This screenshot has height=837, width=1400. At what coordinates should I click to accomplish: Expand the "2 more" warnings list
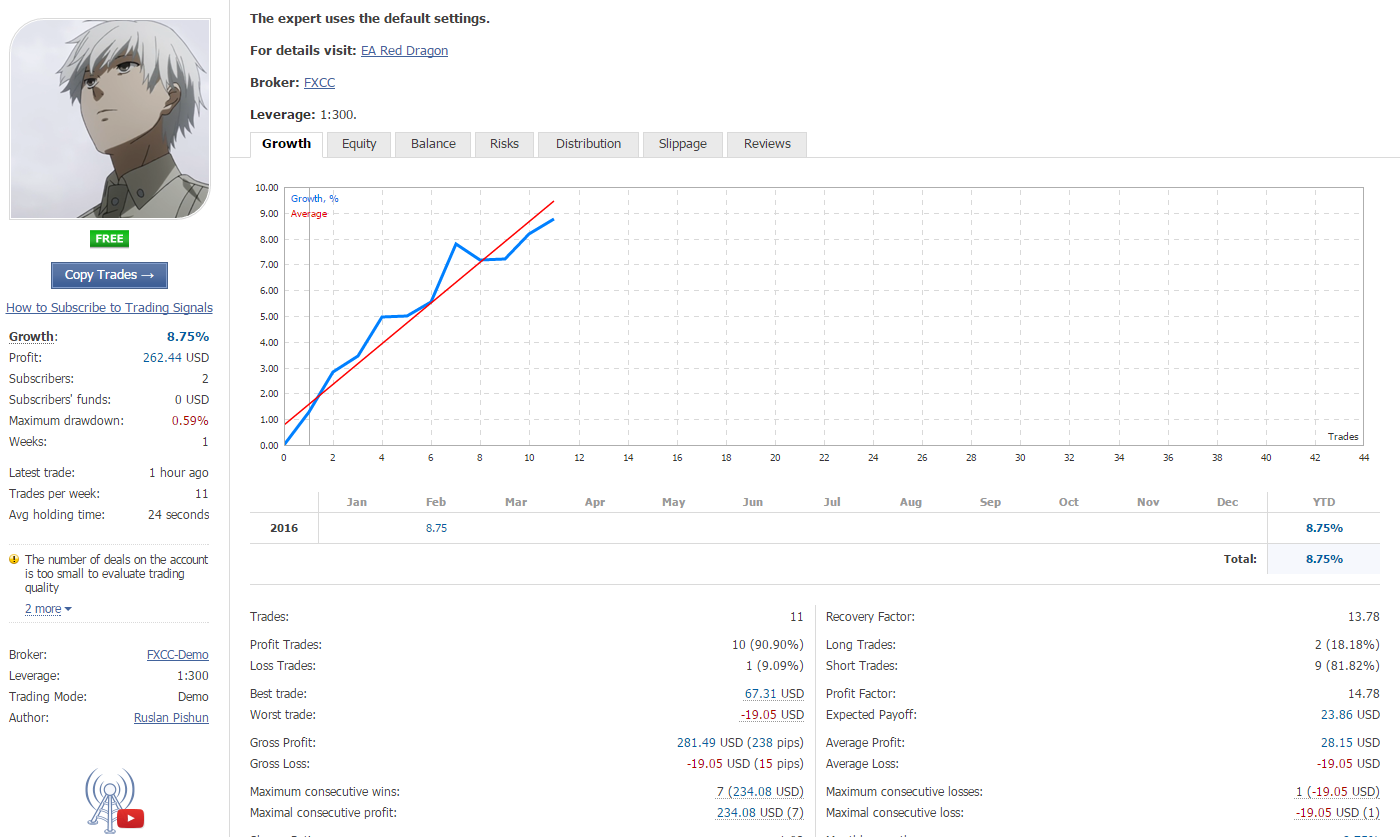[x=48, y=609]
